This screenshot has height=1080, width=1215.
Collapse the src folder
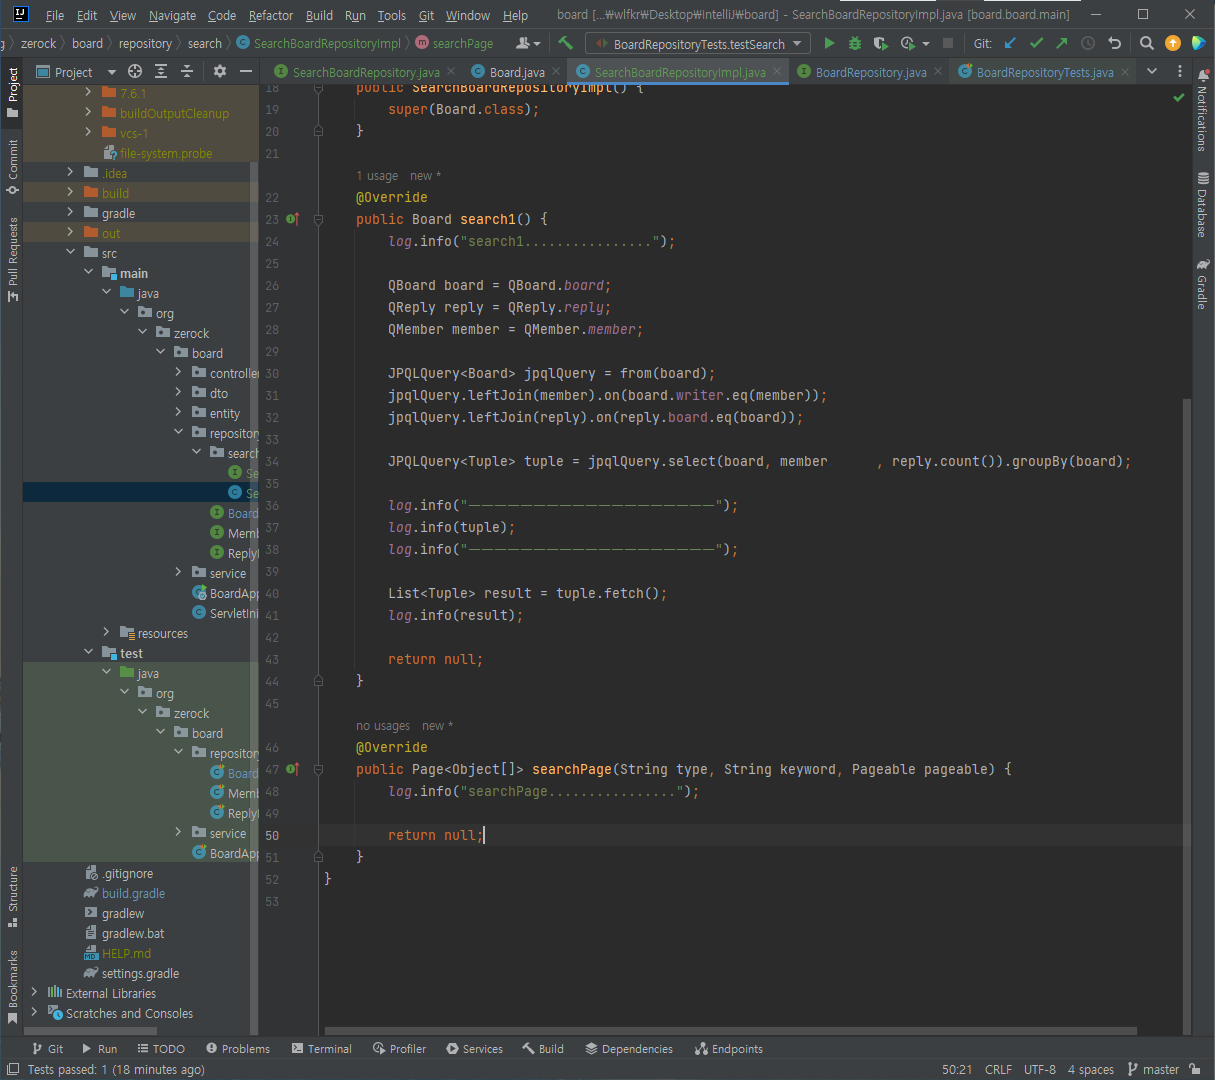pyautogui.click(x=70, y=253)
